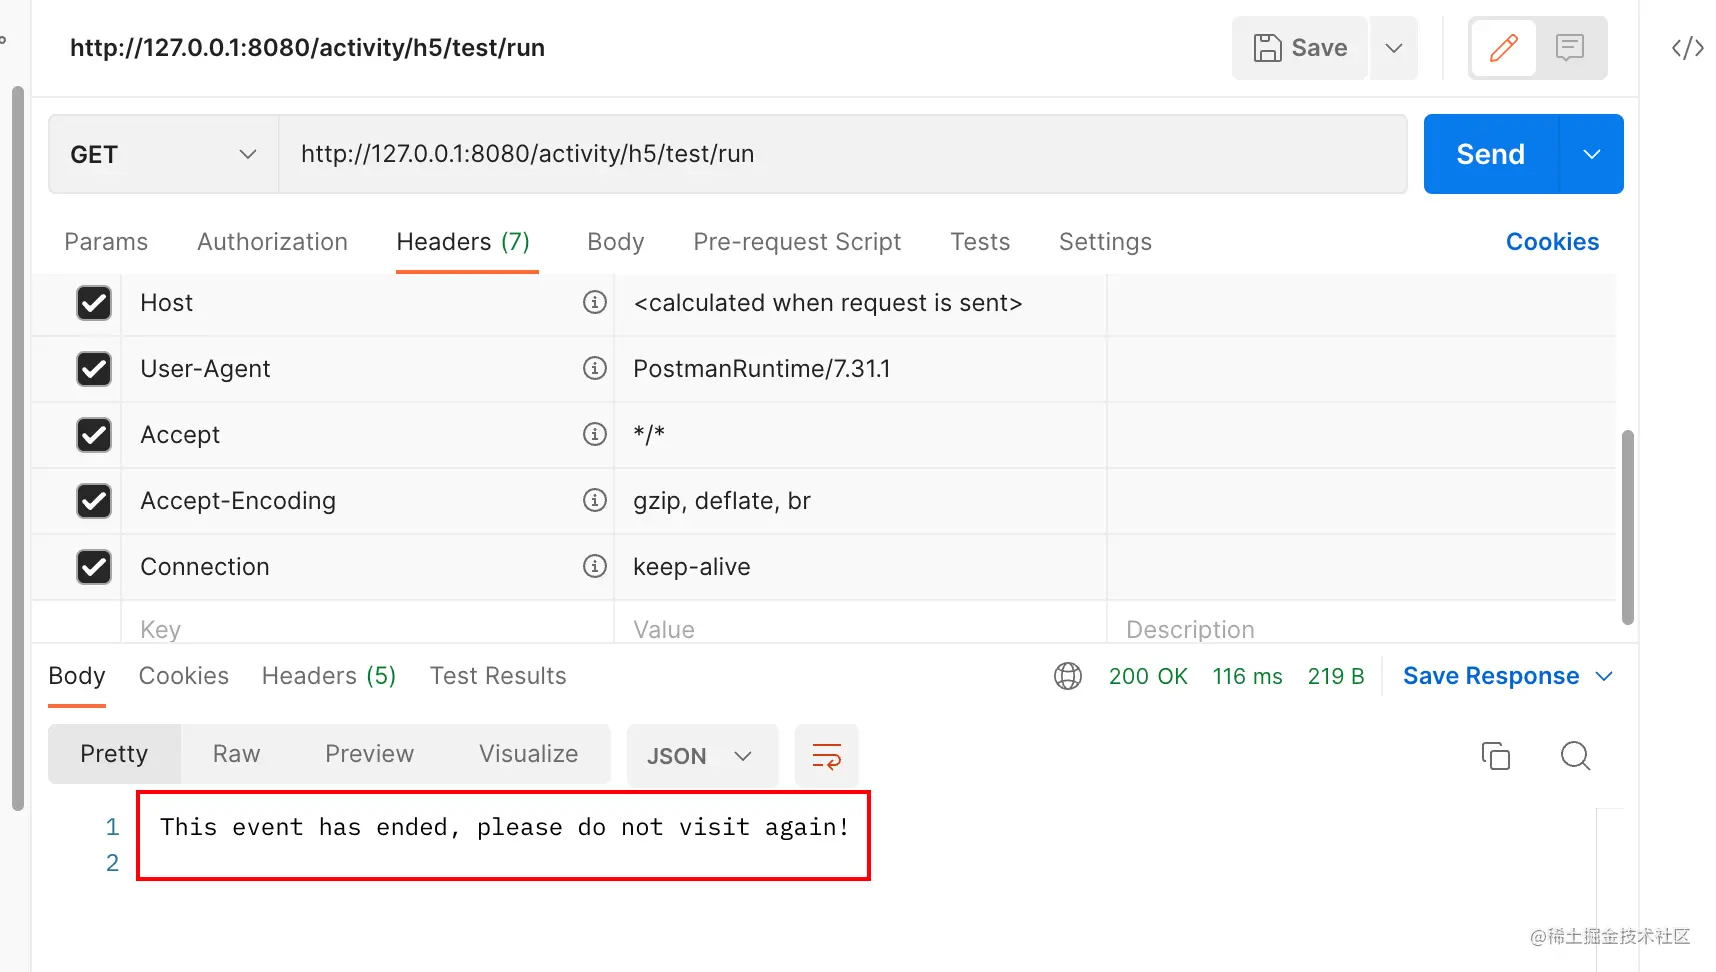The image size is (1716, 972).
Task: Click the Save floppy disk icon
Action: 1267,48
